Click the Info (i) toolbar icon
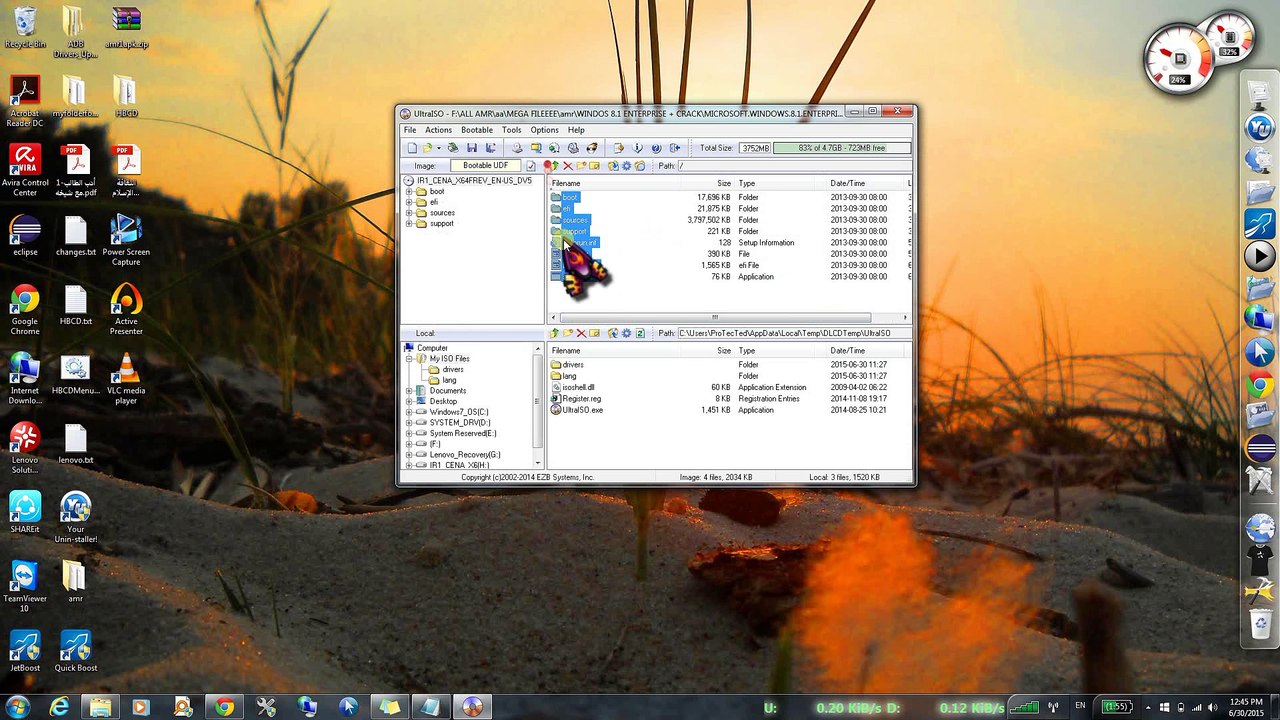The width and height of the screenshot is (1280, 720). coord(637,148)
